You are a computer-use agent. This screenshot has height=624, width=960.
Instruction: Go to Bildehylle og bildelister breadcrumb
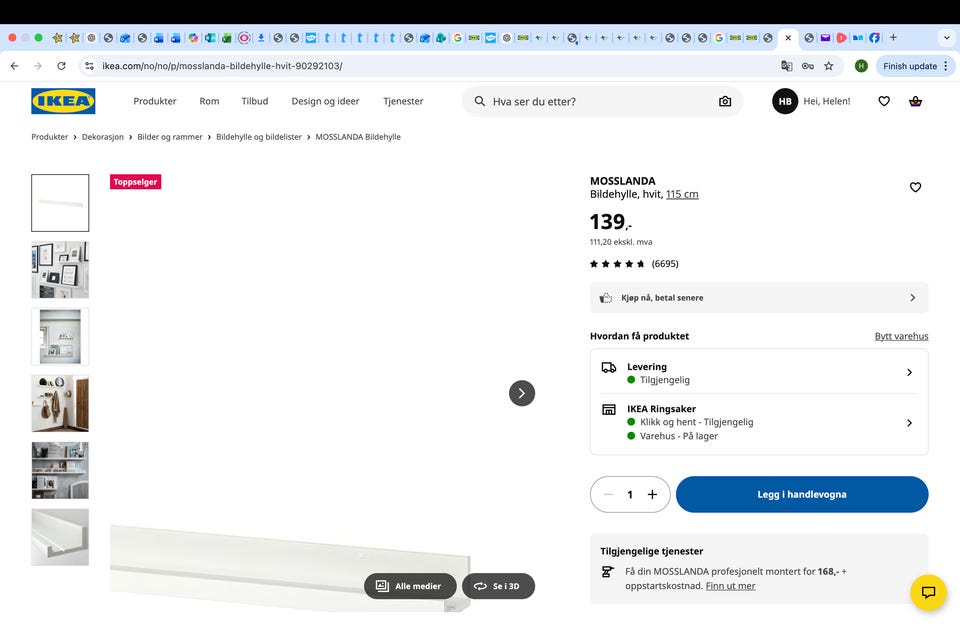[x=259, y=137]
